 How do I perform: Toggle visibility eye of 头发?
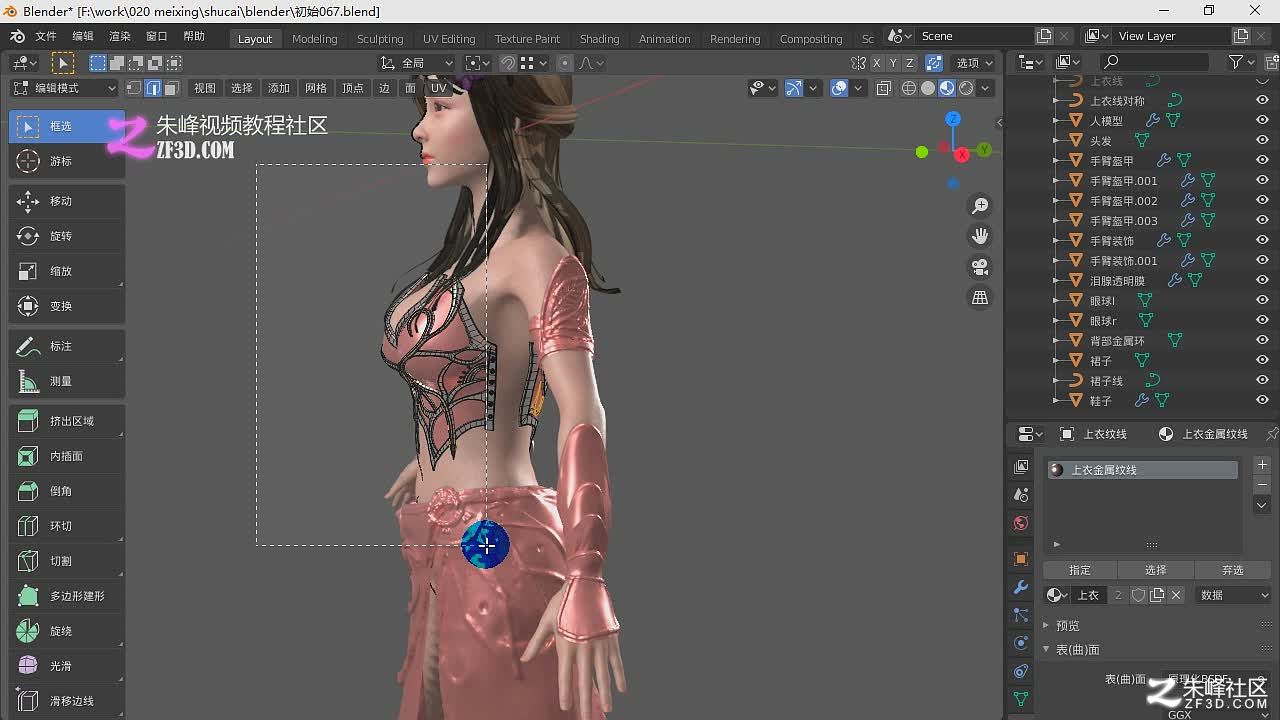pos(1262,140)
